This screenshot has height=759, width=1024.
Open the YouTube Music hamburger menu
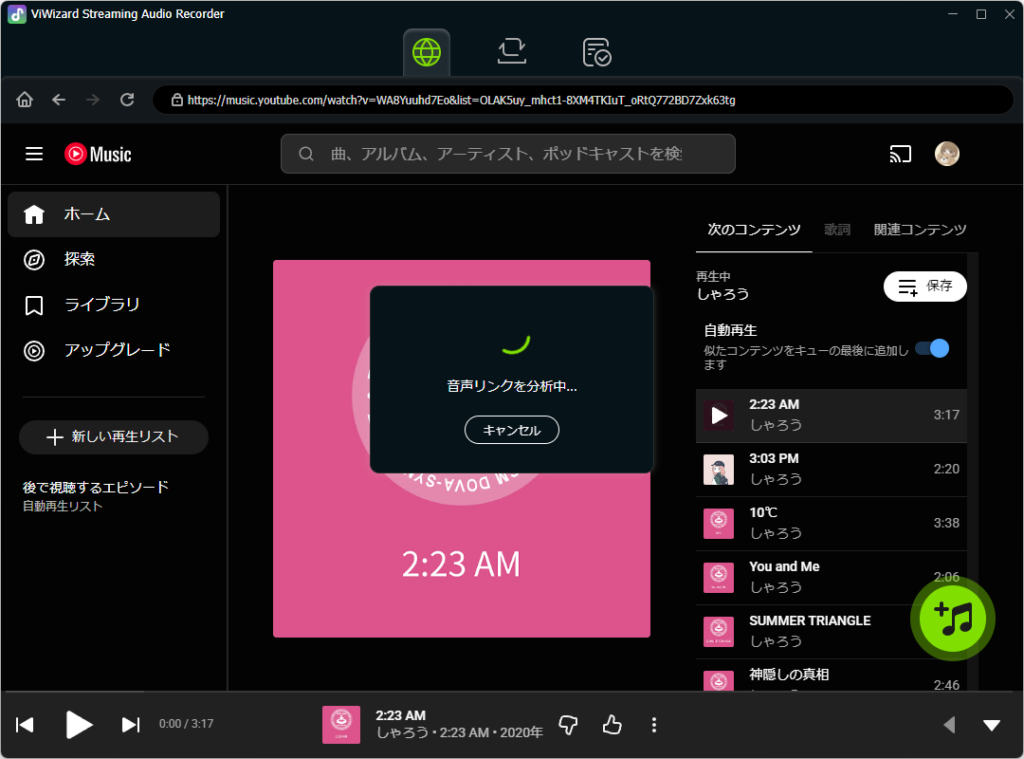pos(34,154)
